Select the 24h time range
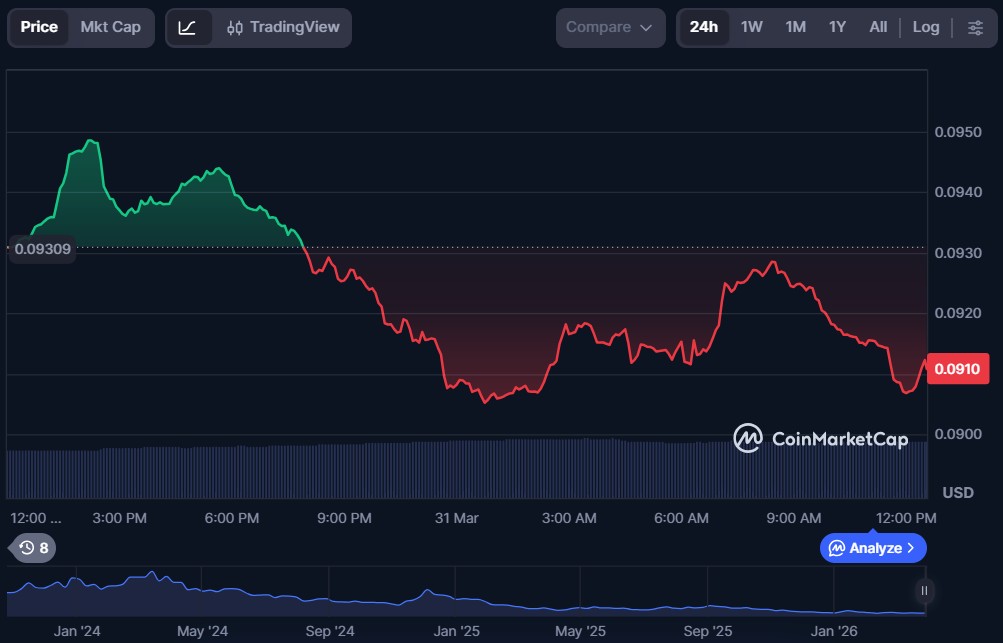This screenshot has width=1003, height=643. point(703,27)
